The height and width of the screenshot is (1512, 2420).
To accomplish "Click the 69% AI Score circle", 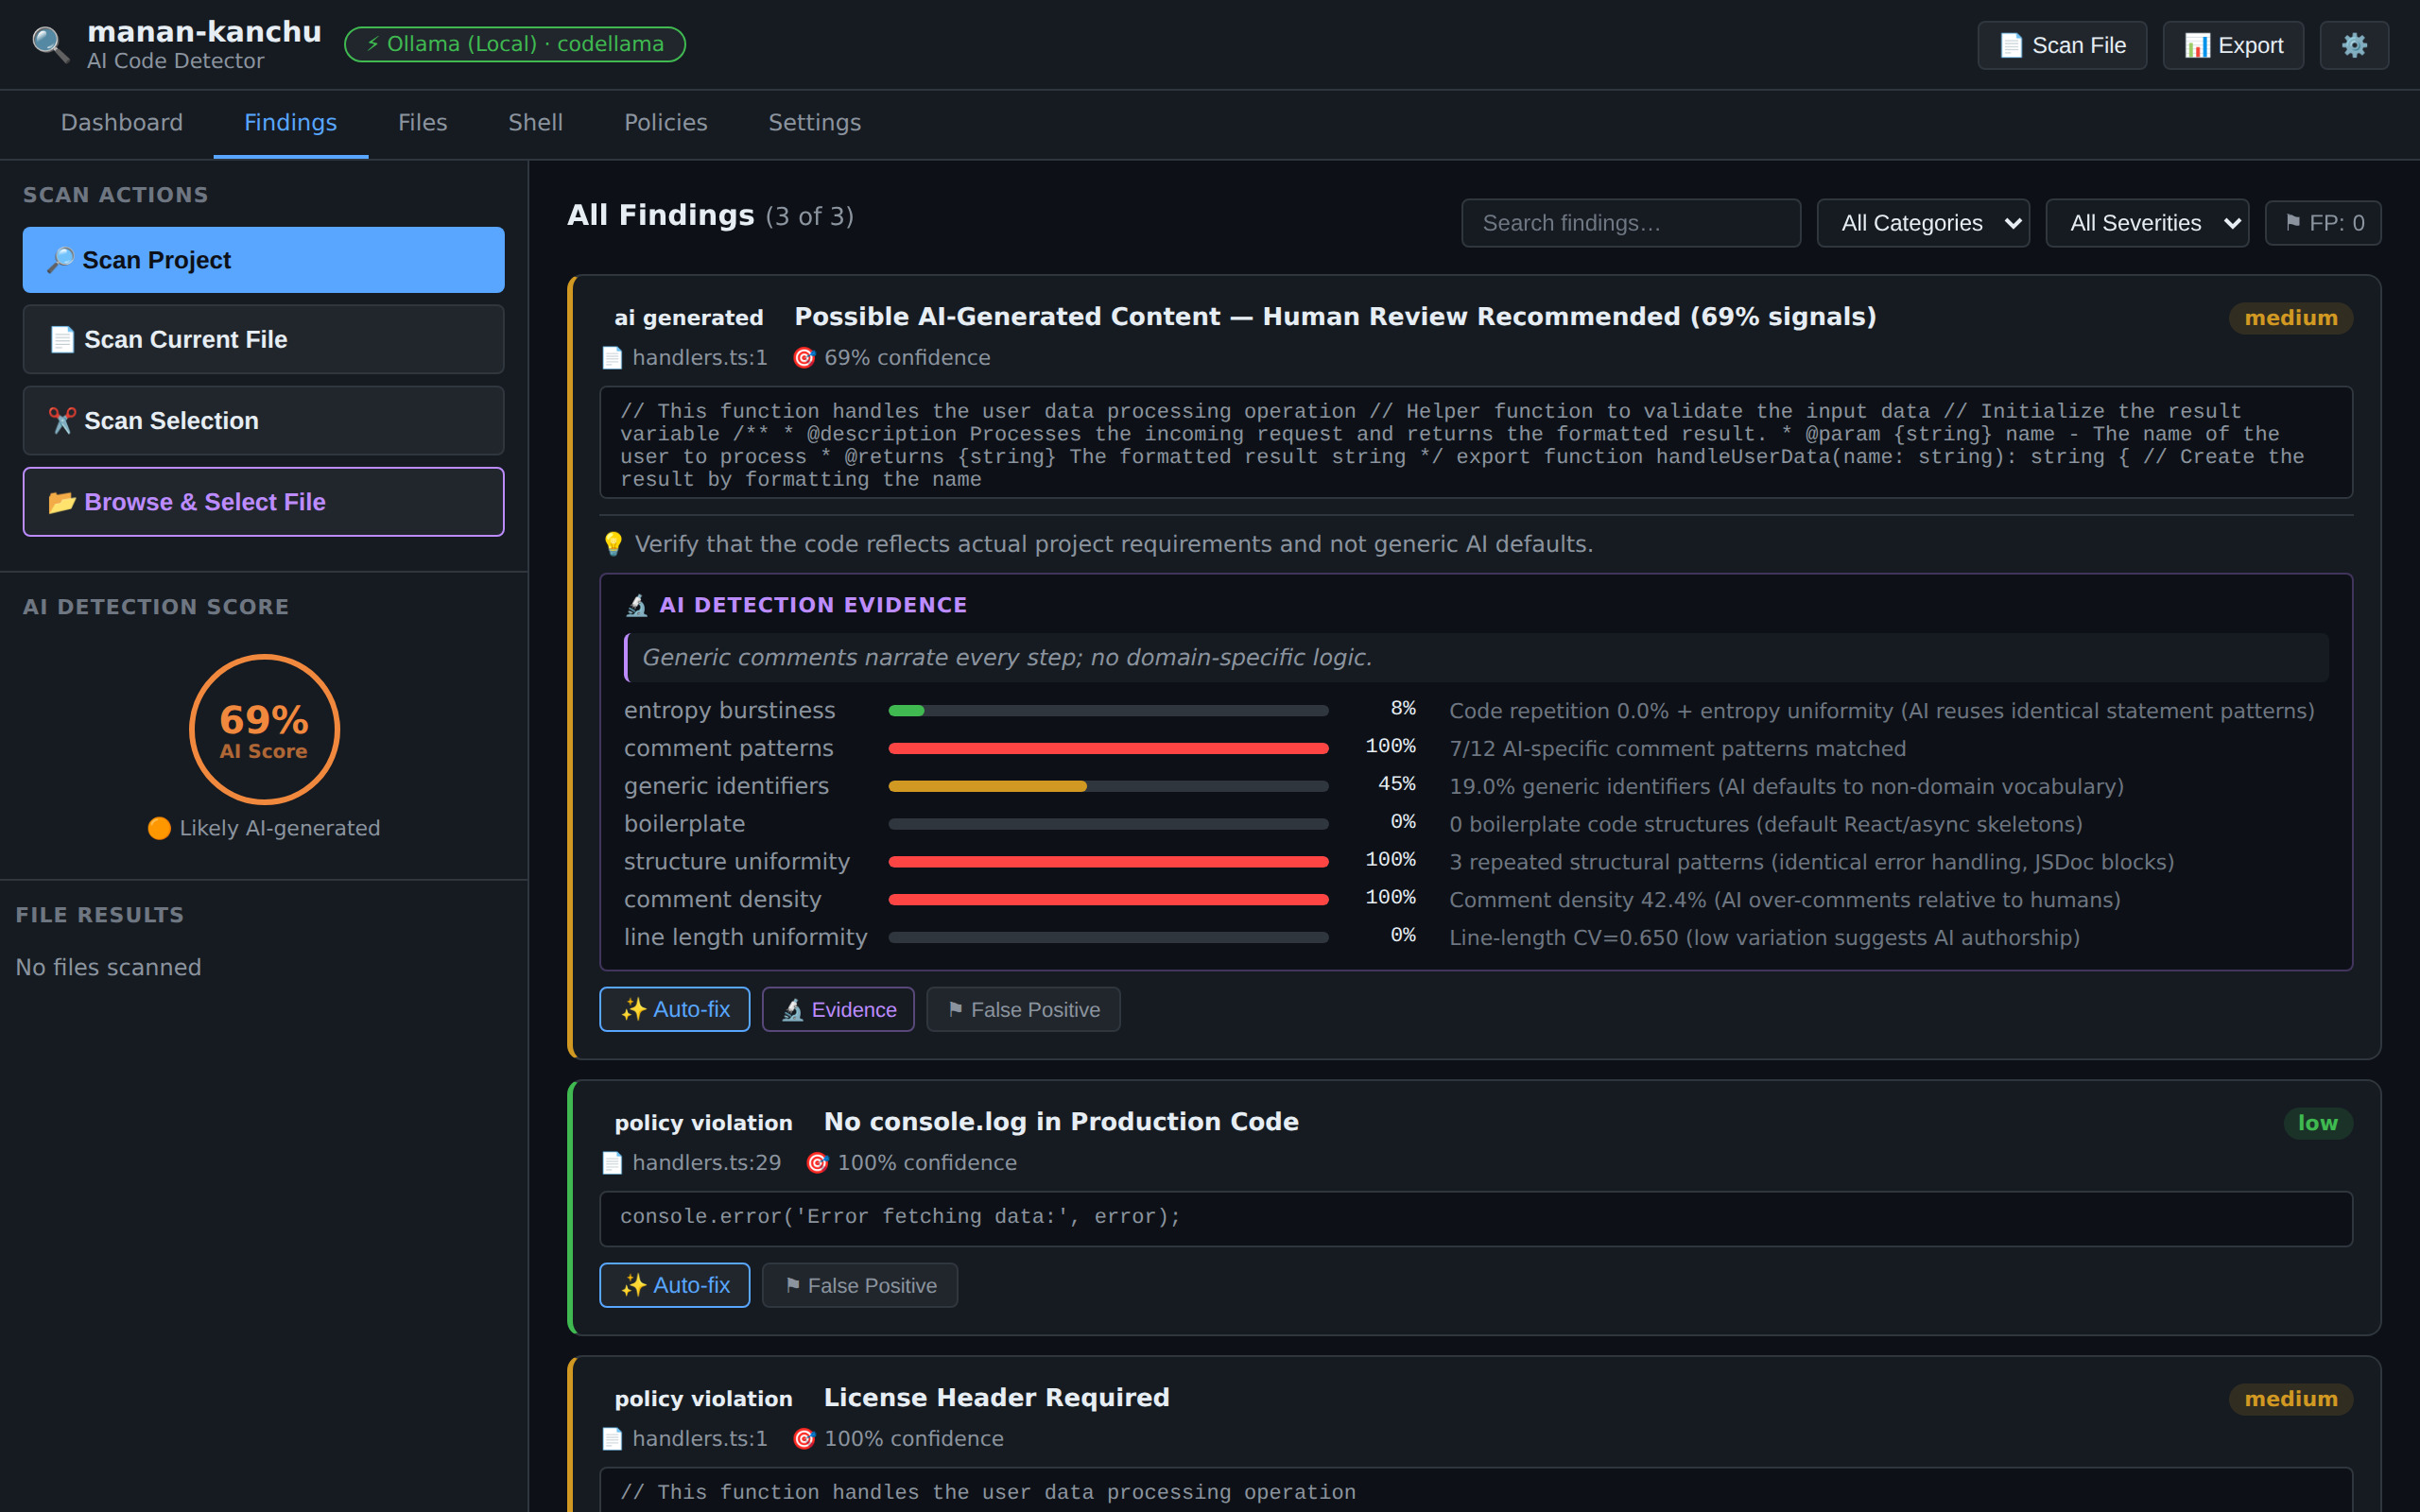I will click(x=264, y=729).
